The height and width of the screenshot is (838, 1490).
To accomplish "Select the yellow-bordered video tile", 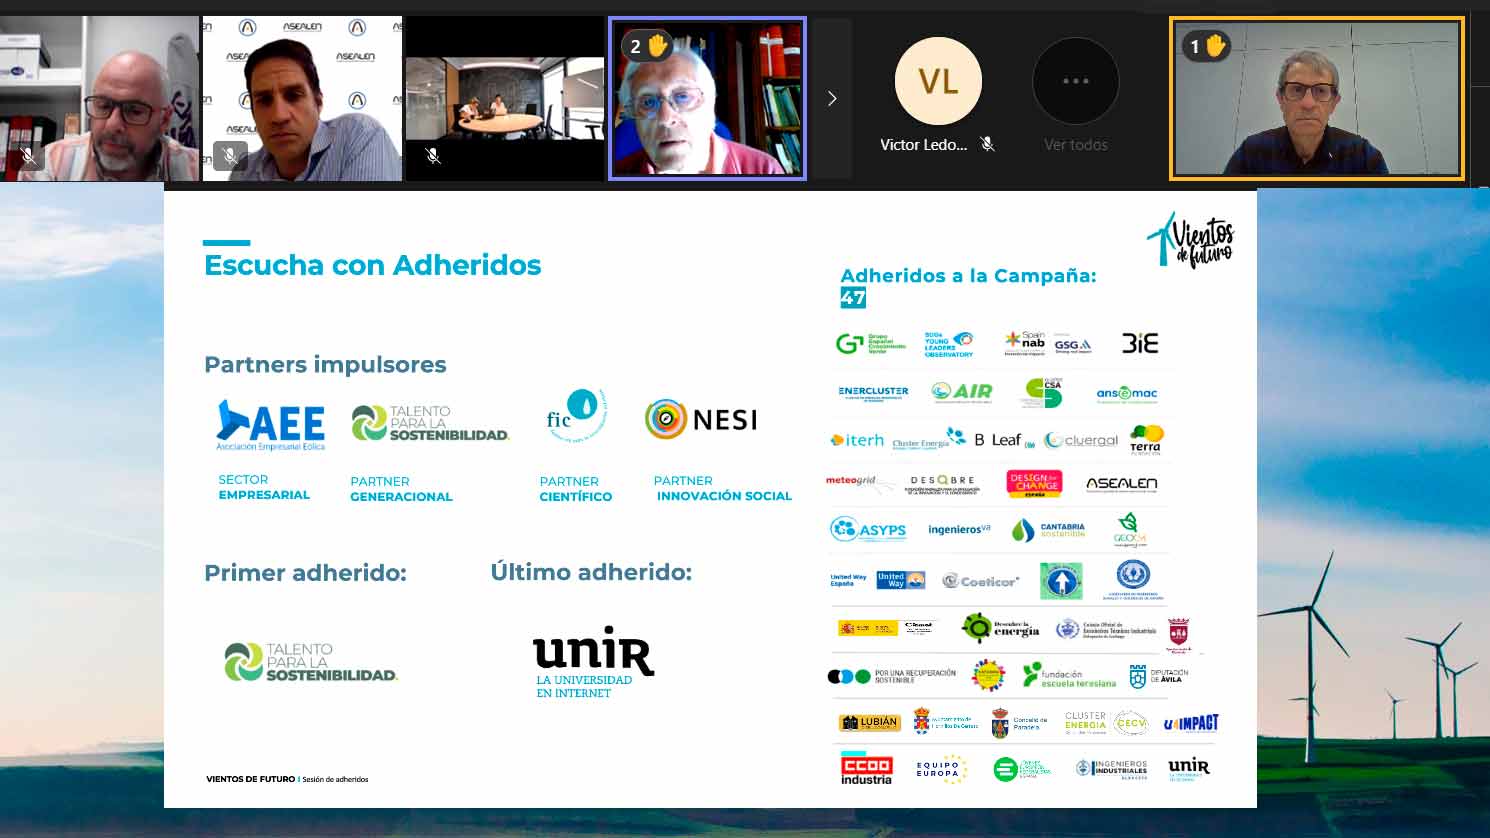I will tap(1316, 98).
